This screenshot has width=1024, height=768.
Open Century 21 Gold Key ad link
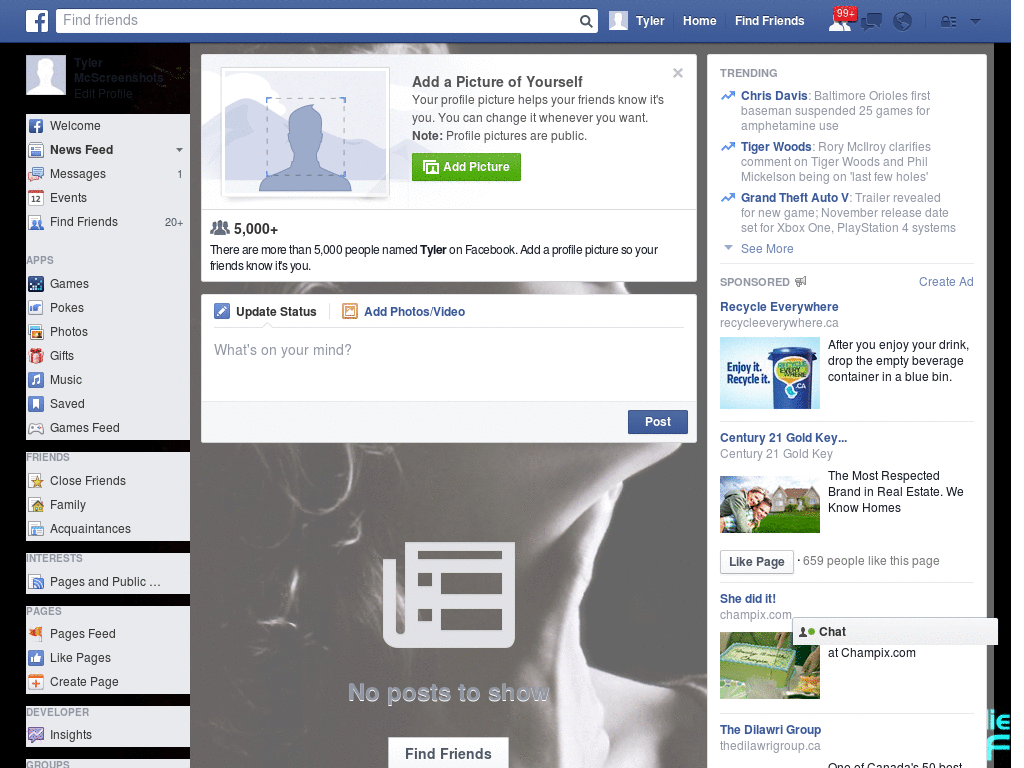(x=784, y=438)
